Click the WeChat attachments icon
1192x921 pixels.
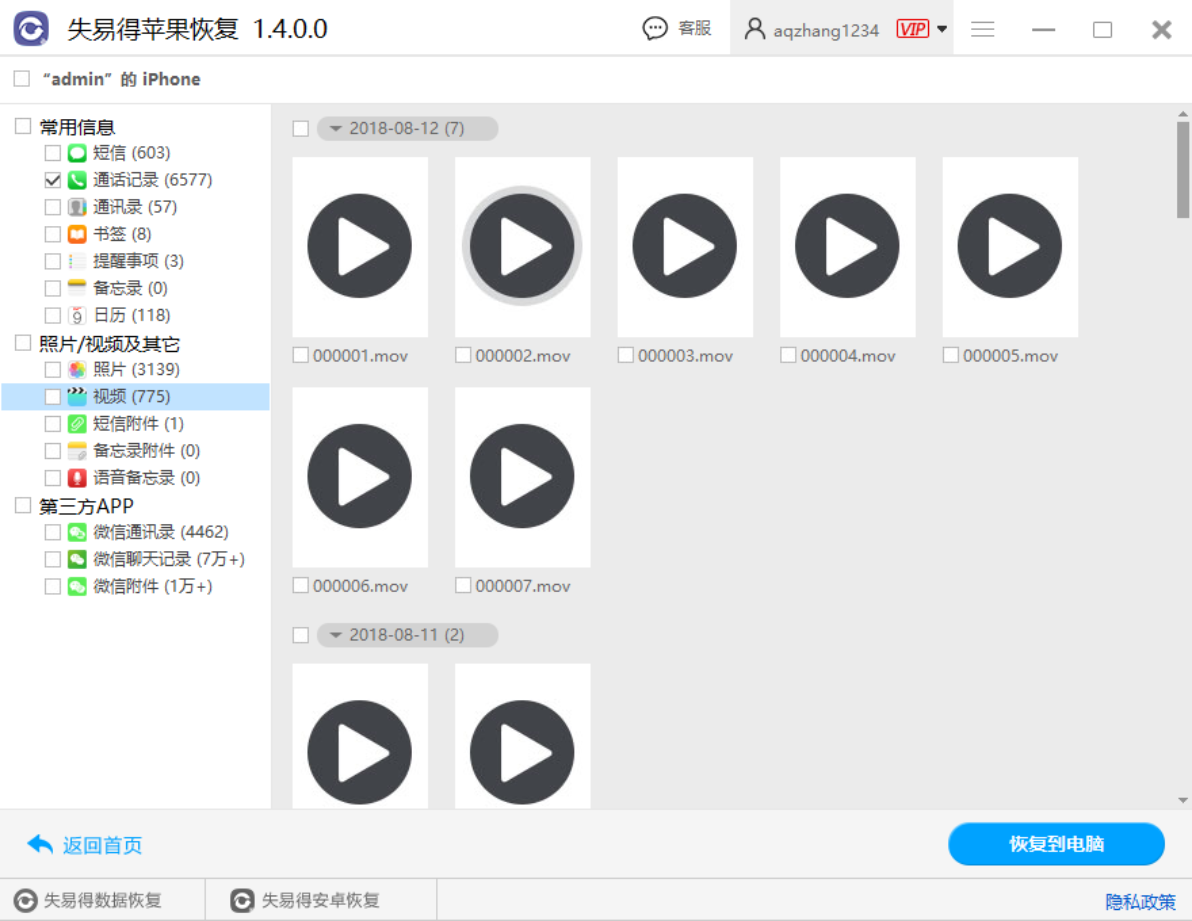[77, 587]
